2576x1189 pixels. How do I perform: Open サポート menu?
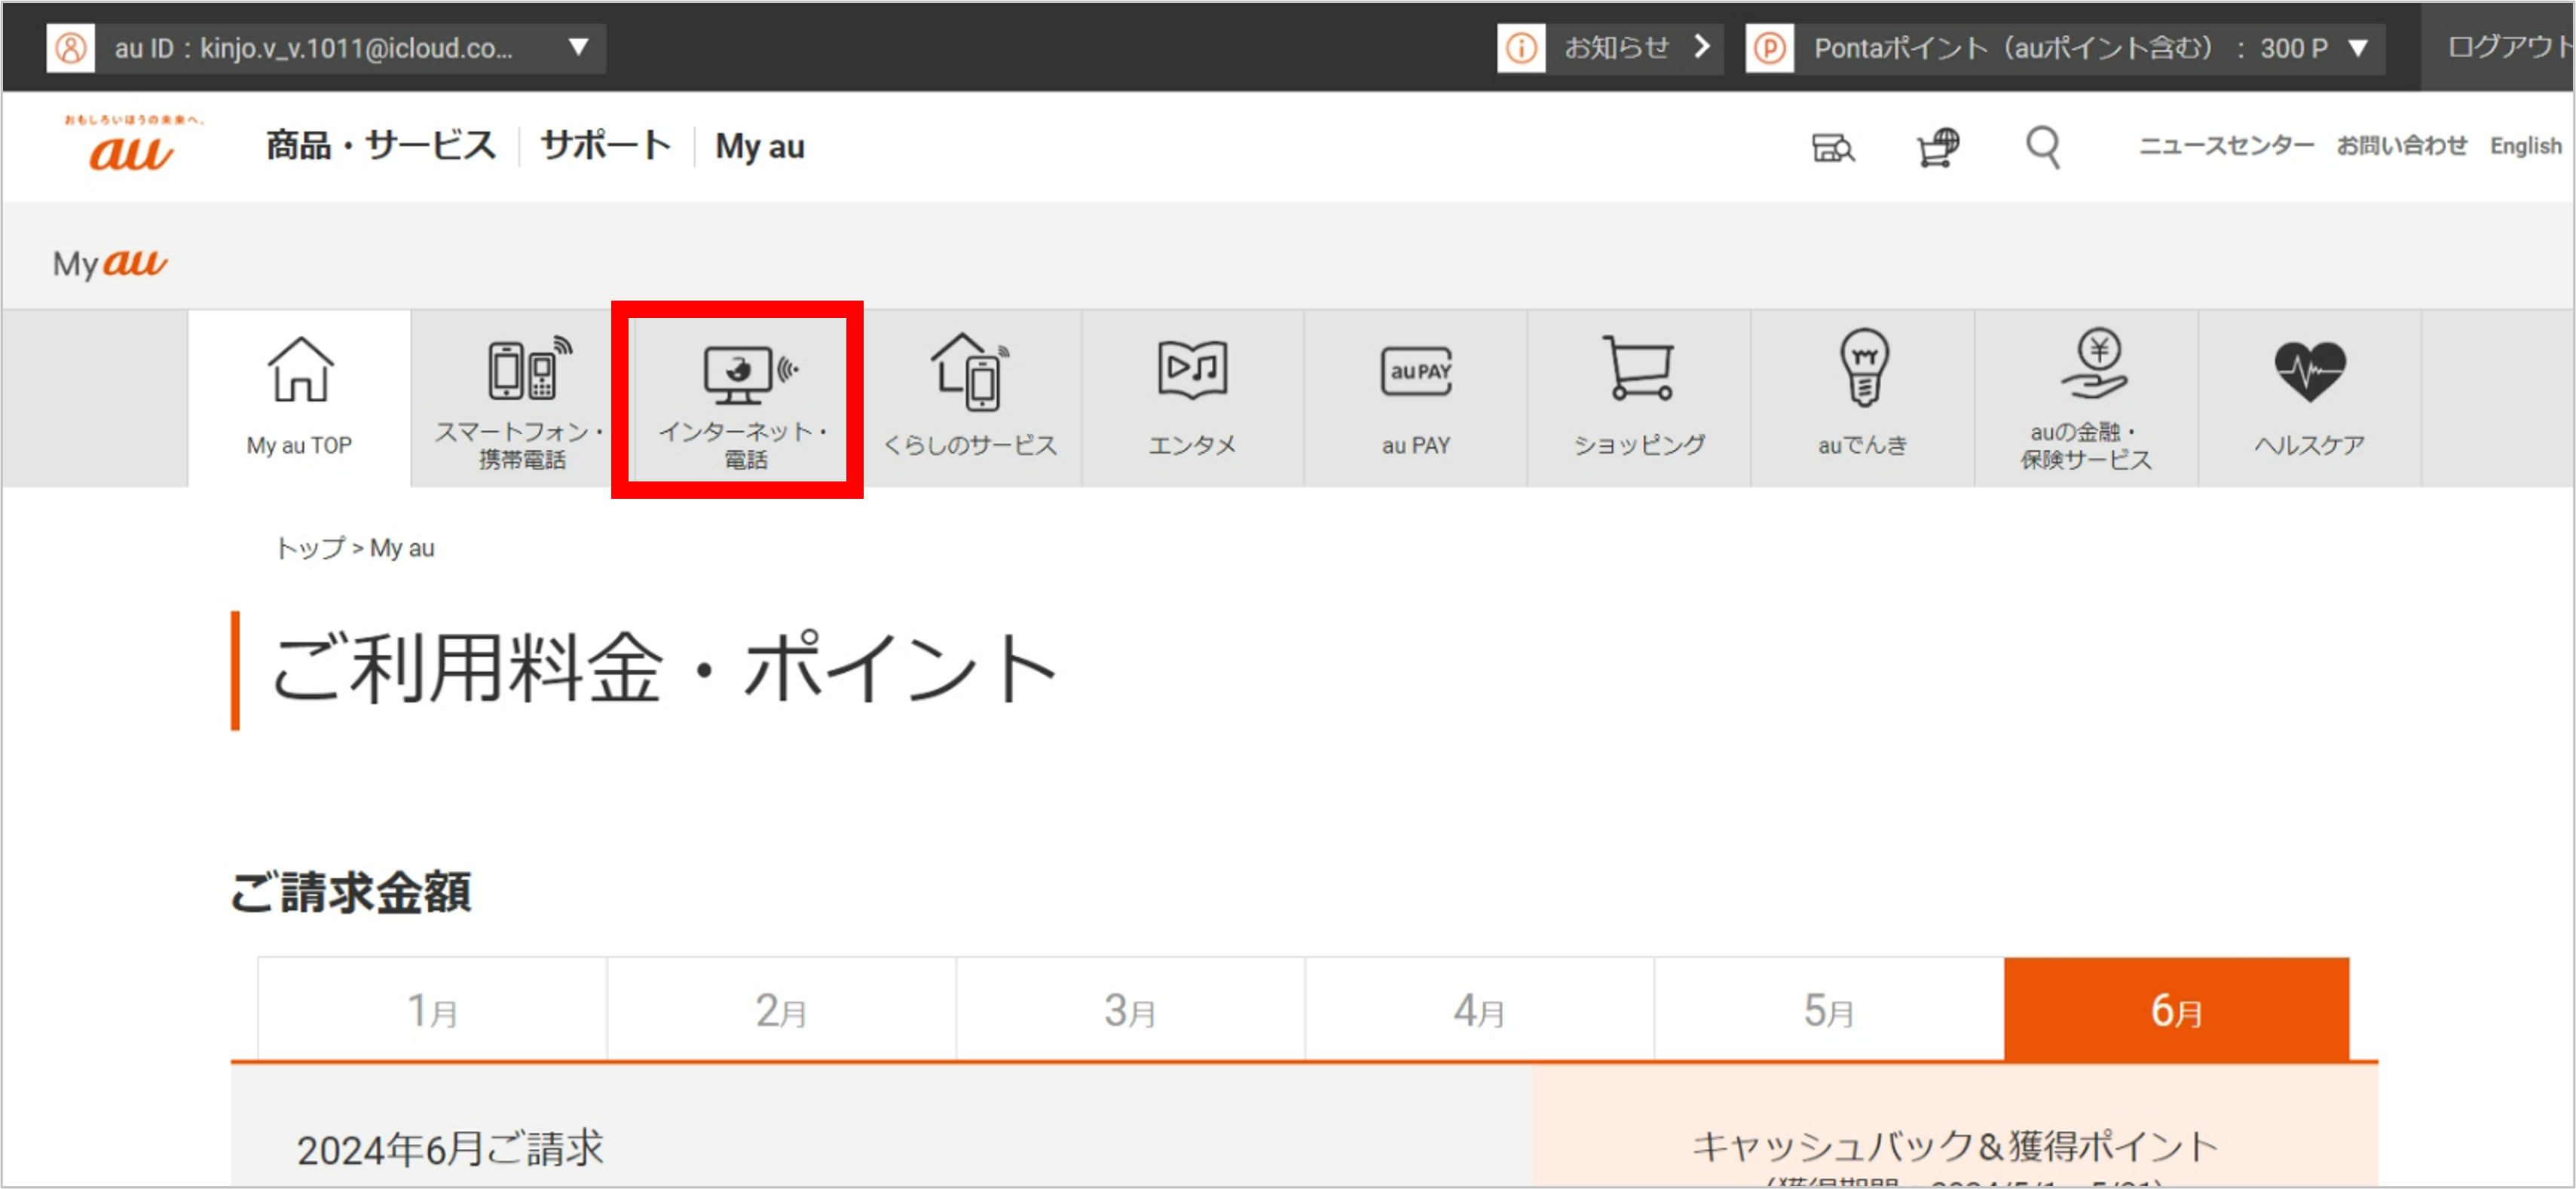point(606,146)
